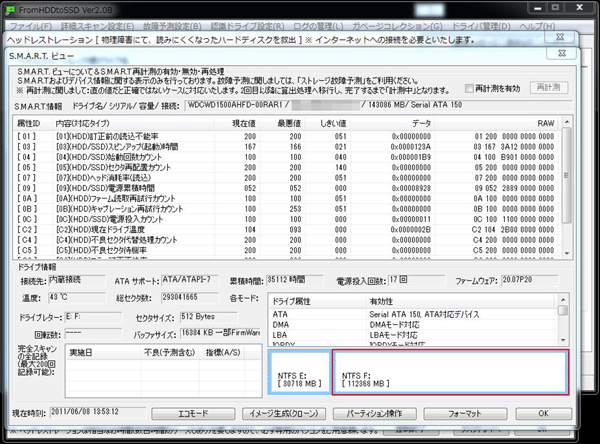Click the 現在値 column header

(x=237, y=123)
